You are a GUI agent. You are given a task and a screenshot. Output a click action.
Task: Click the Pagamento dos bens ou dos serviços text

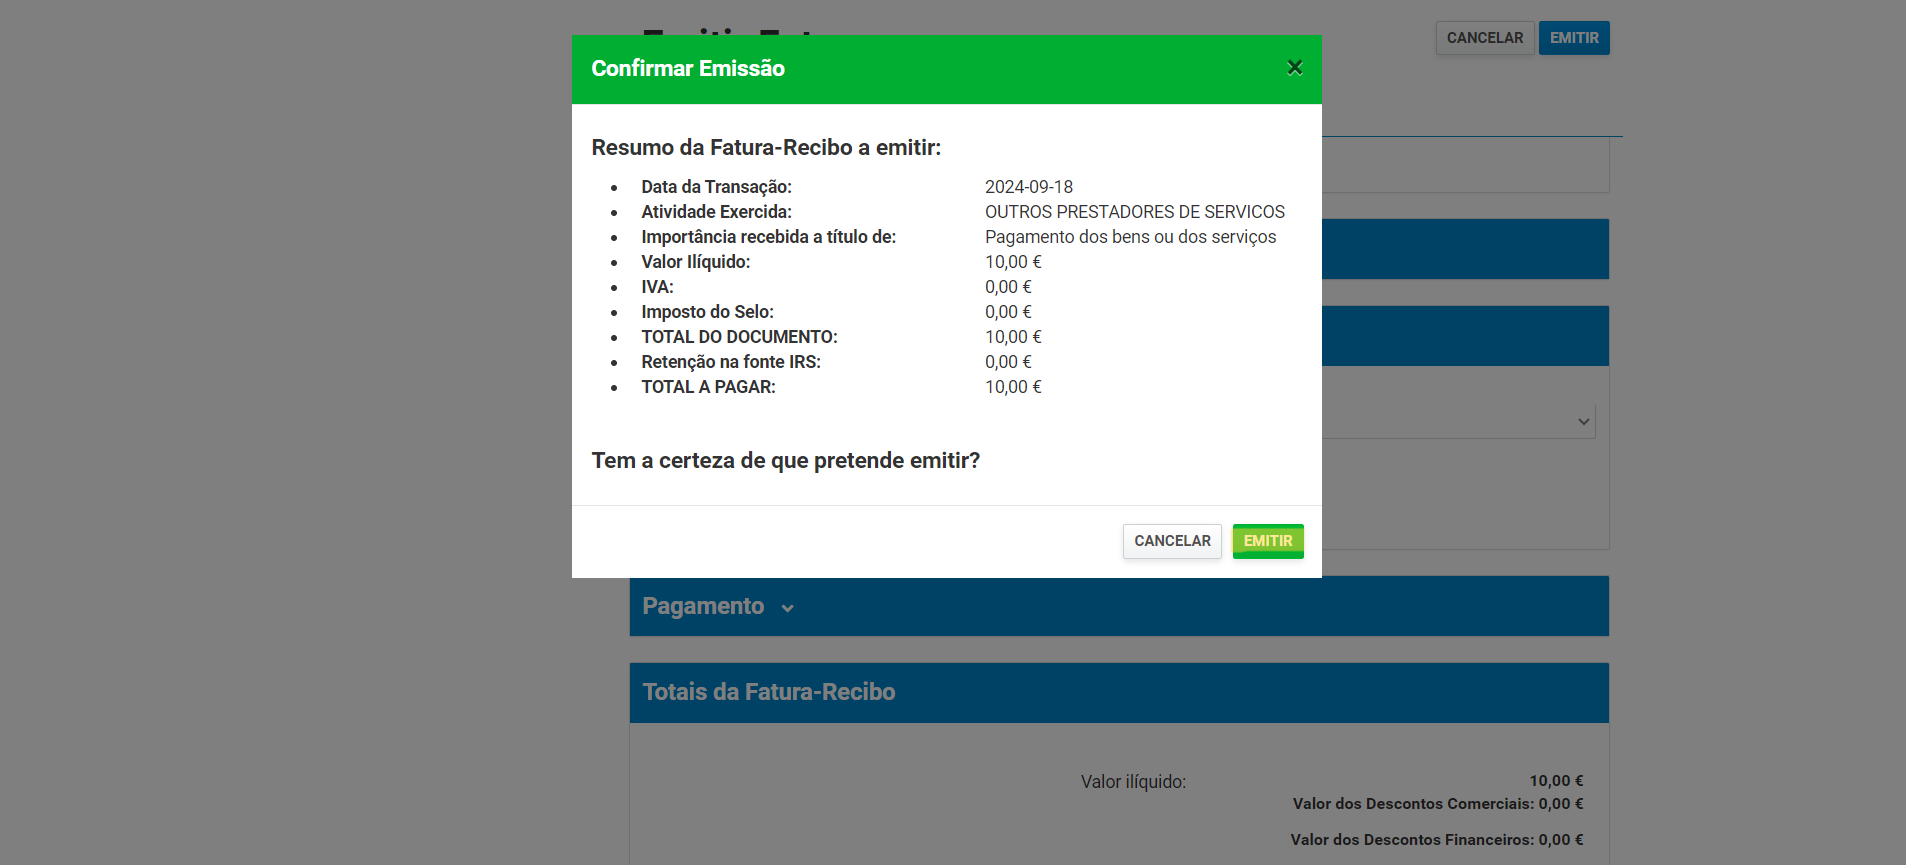(x=1130, y=237)
